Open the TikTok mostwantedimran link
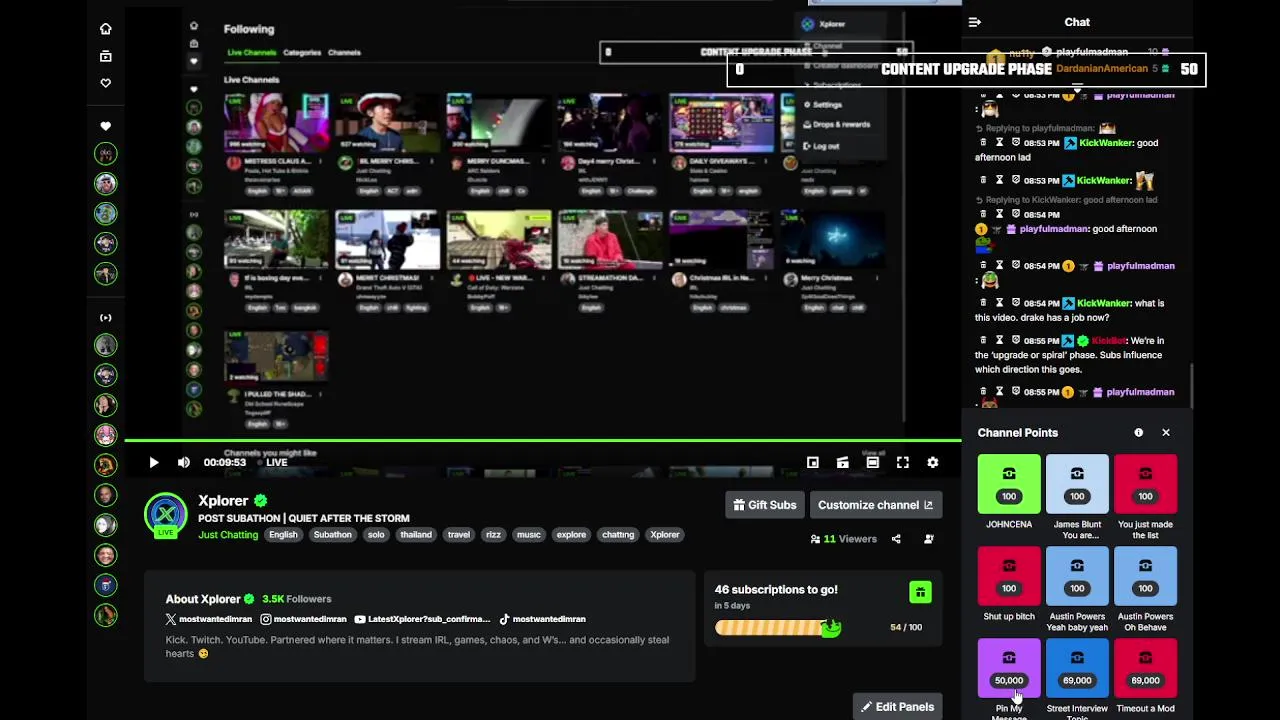This screenshot has width=1280, height=720. pos(542,619)
